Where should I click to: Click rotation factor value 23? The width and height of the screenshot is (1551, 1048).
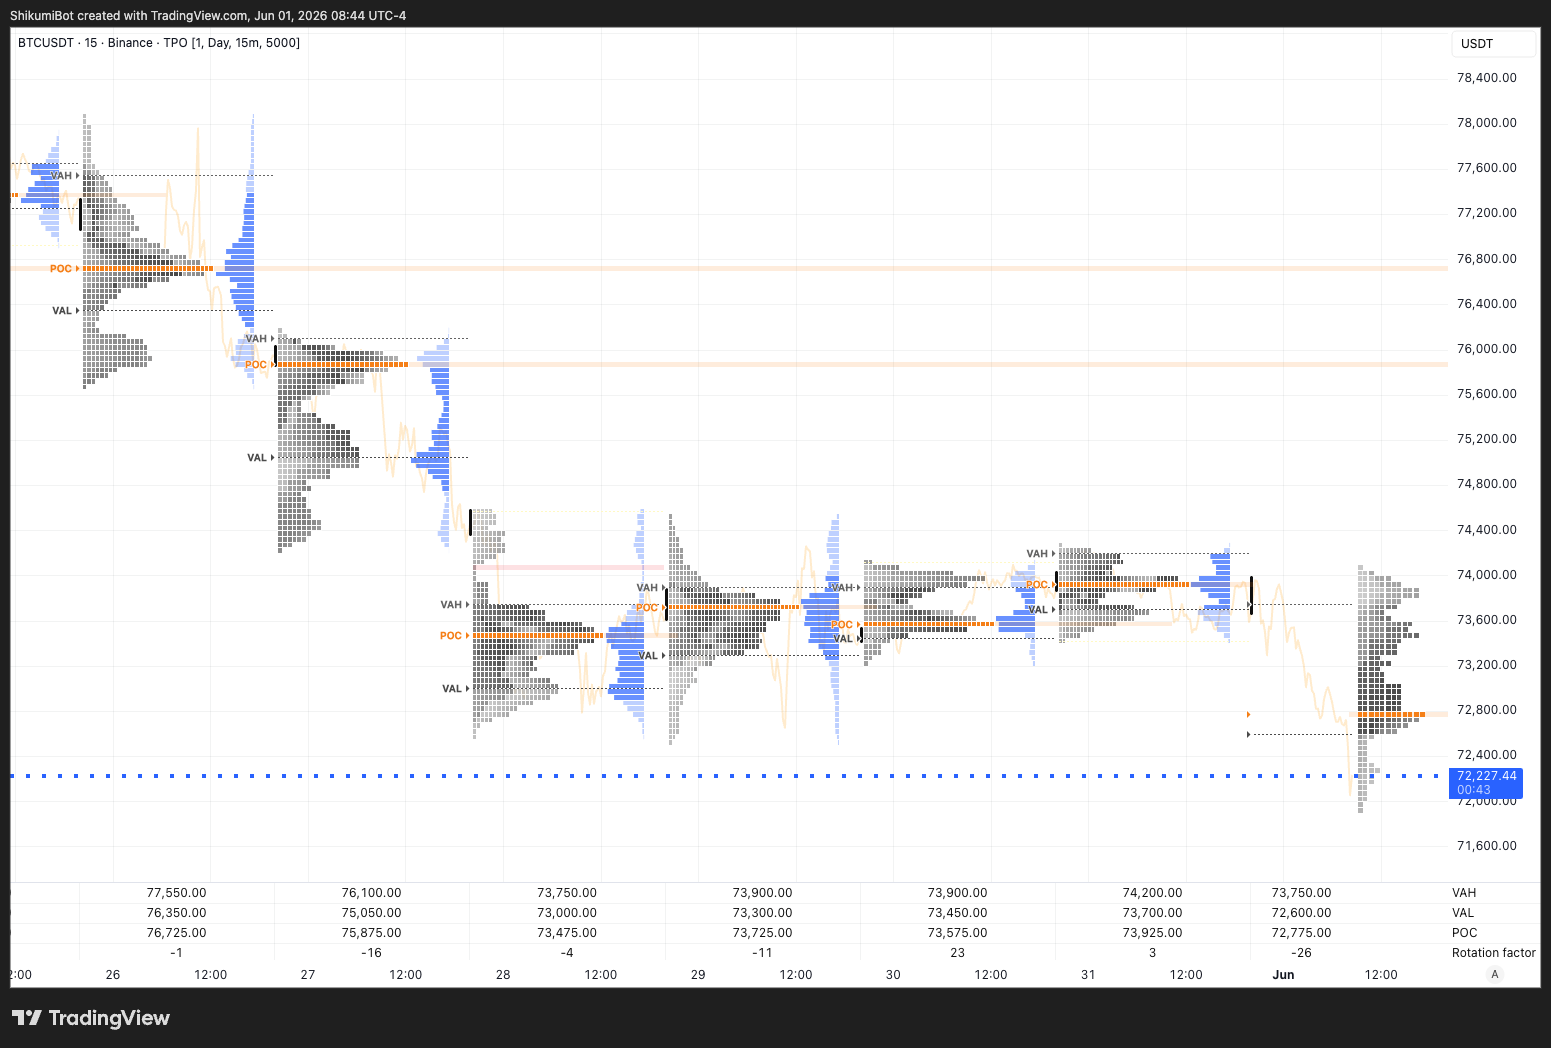958,953
